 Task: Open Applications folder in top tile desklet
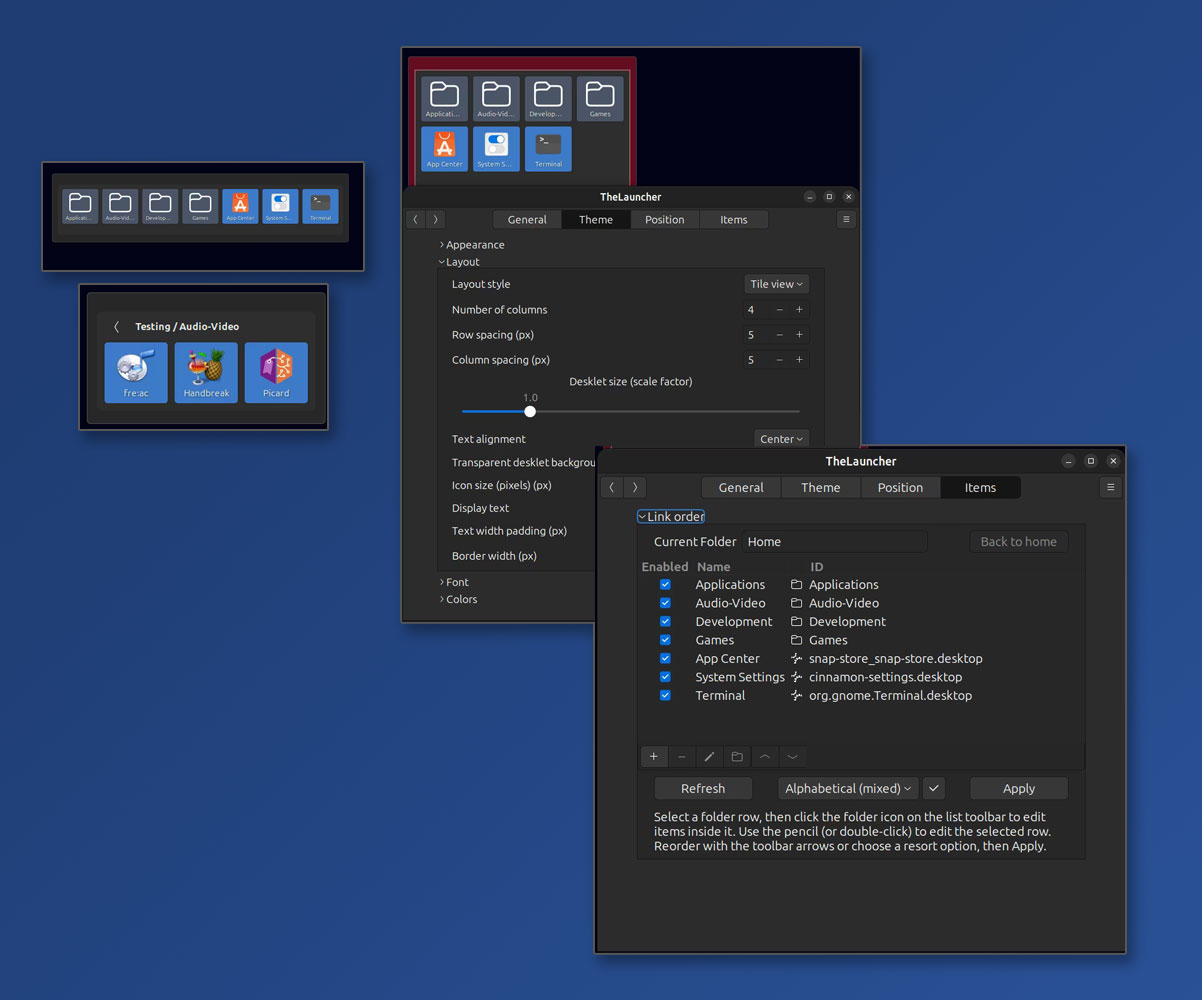444,99
